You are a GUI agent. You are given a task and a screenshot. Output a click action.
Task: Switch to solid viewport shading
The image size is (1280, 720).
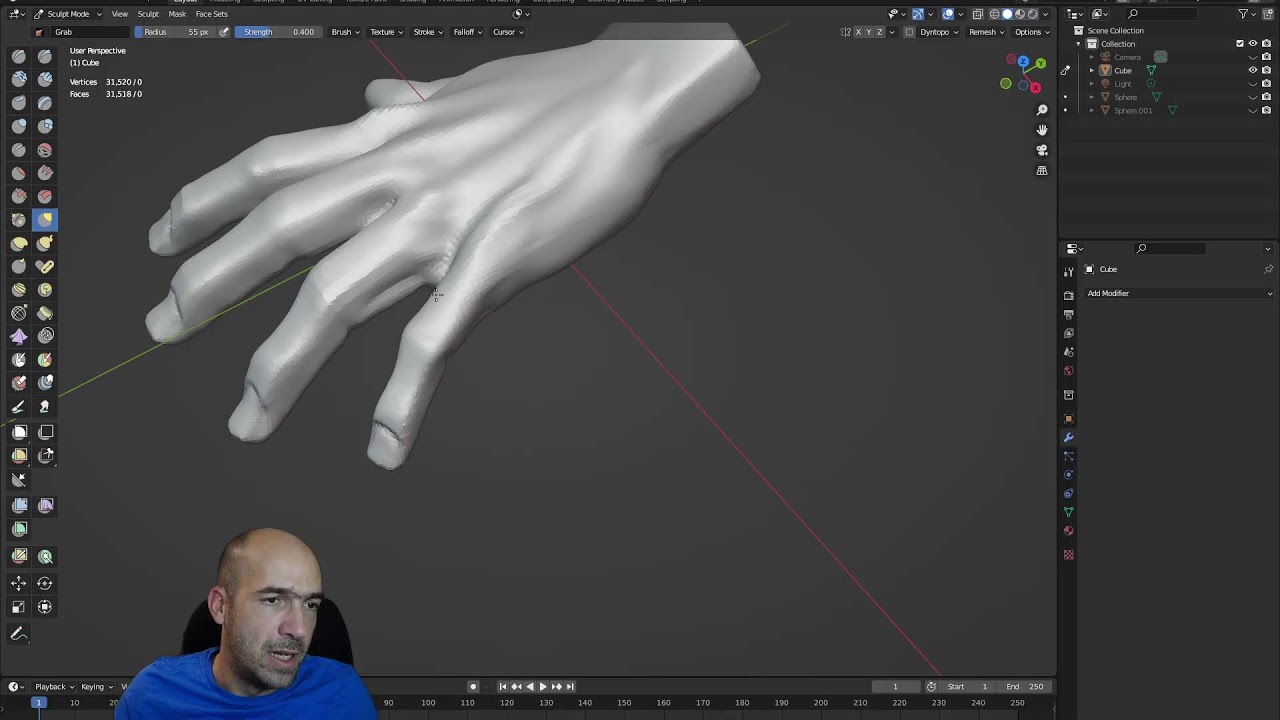click(x=1007, y=14)
